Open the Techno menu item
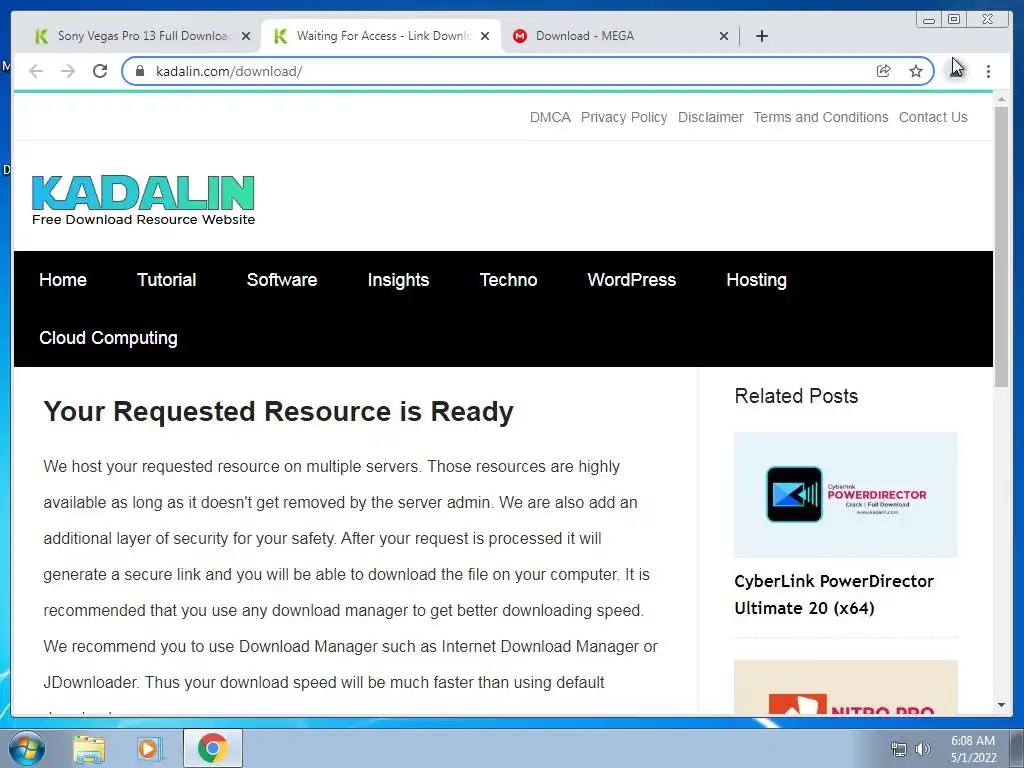Screen dimensions: 1024x768 [x=508, y=280]
